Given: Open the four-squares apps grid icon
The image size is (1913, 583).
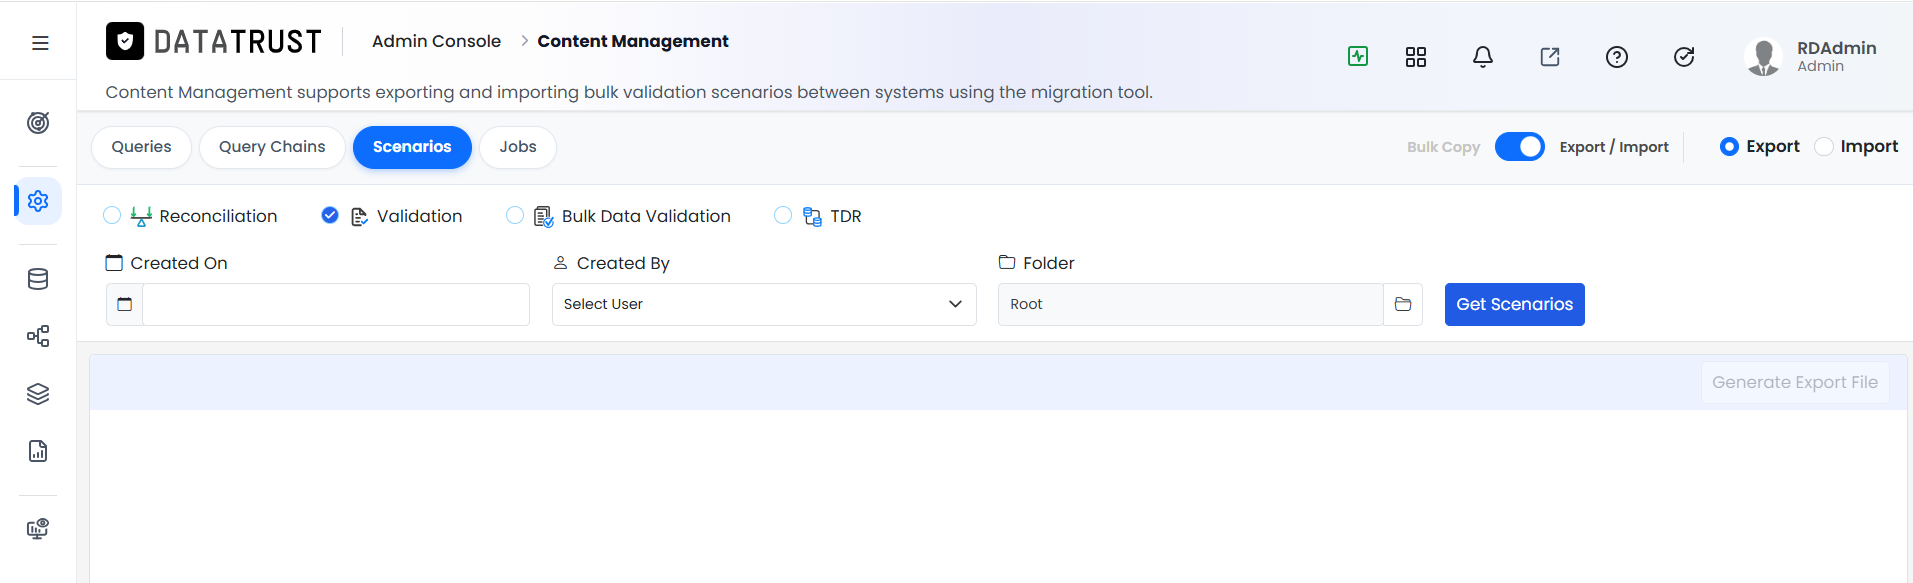Looking at the screenshot, I should (x=1416, y=57).
